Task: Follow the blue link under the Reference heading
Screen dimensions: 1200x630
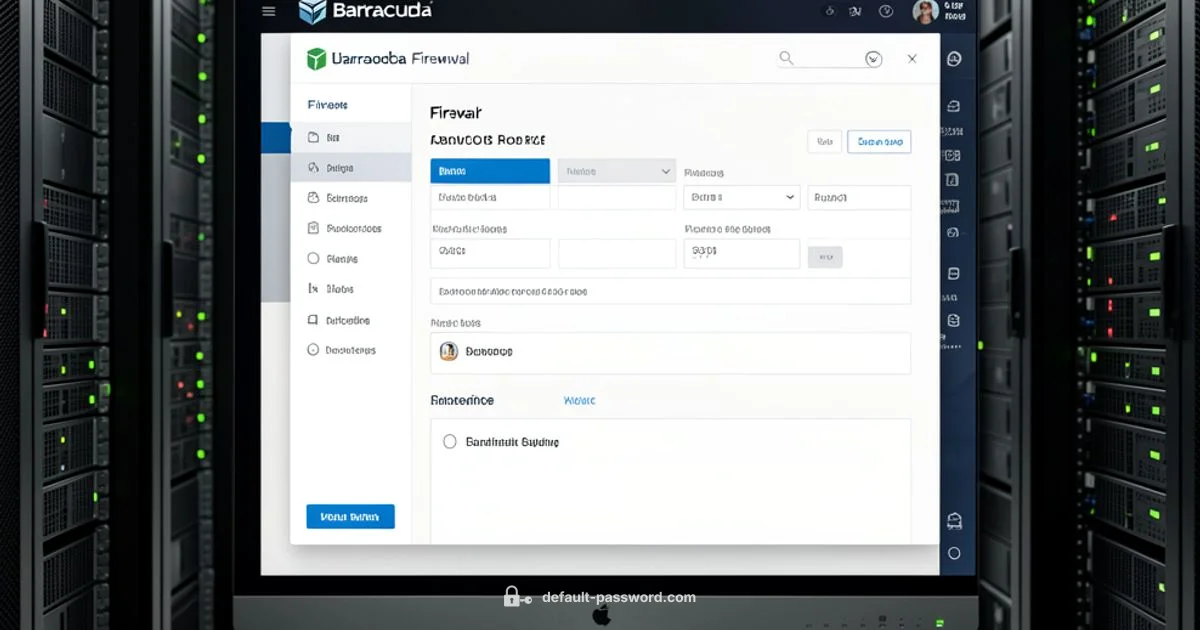Action: (x=580, y=400)
